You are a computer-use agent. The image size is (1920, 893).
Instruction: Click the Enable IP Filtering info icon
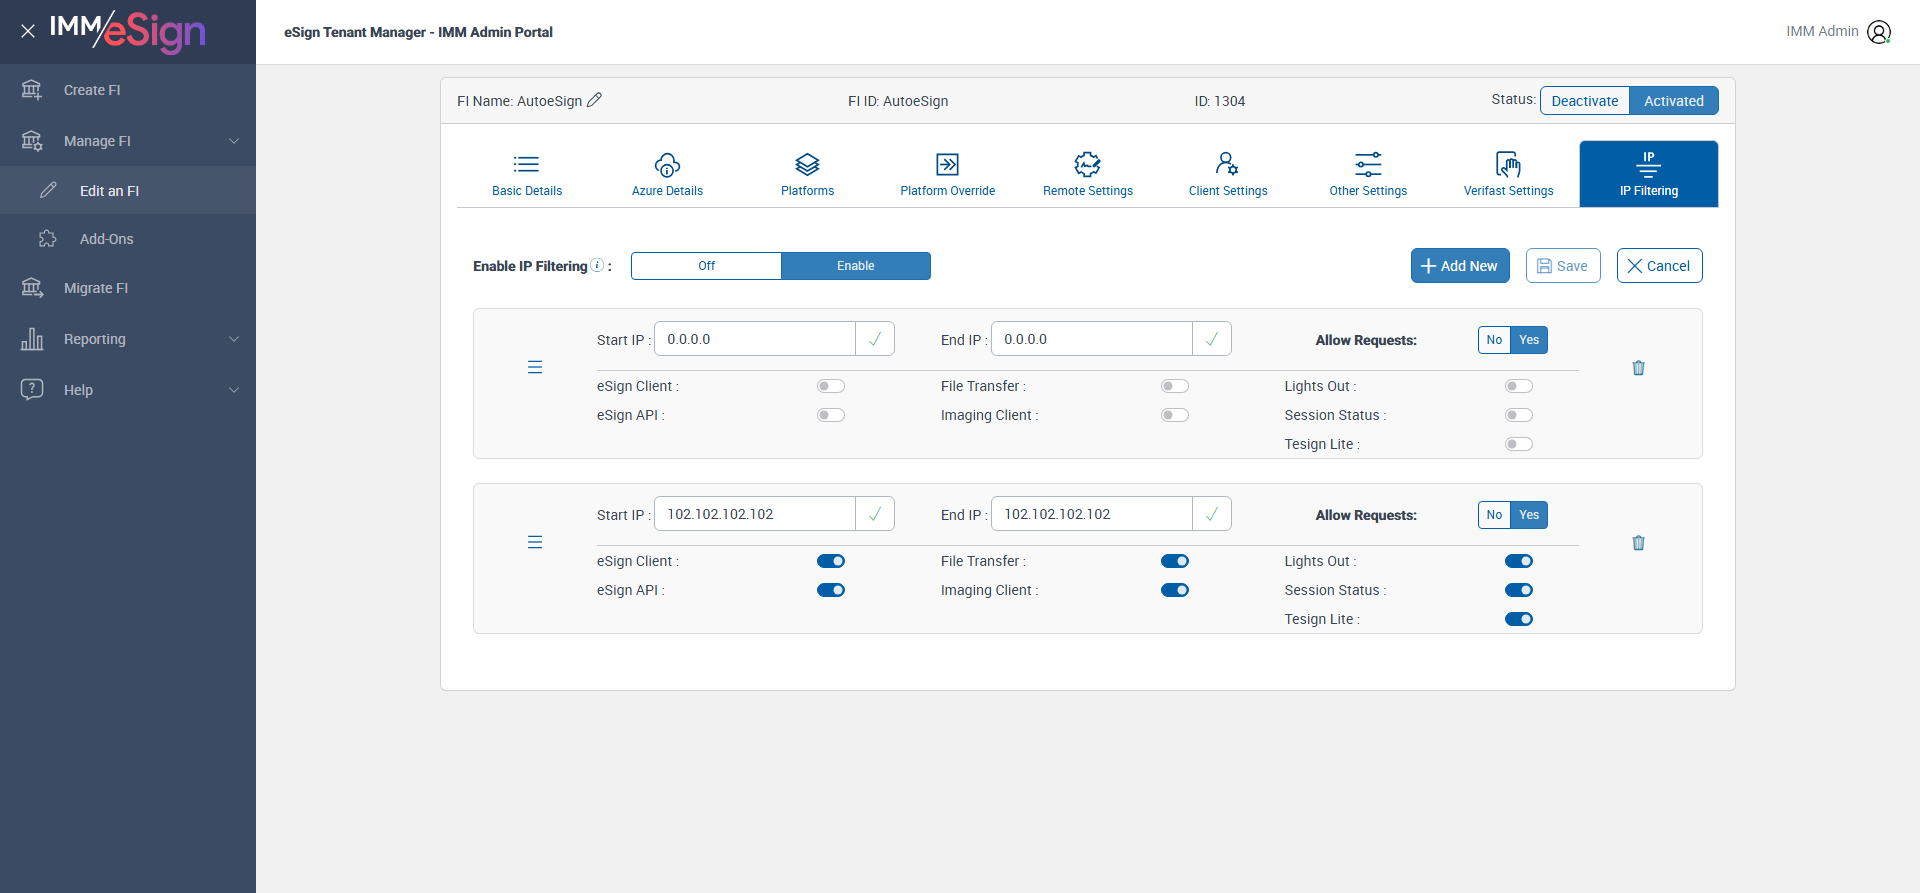pos(597,265)
